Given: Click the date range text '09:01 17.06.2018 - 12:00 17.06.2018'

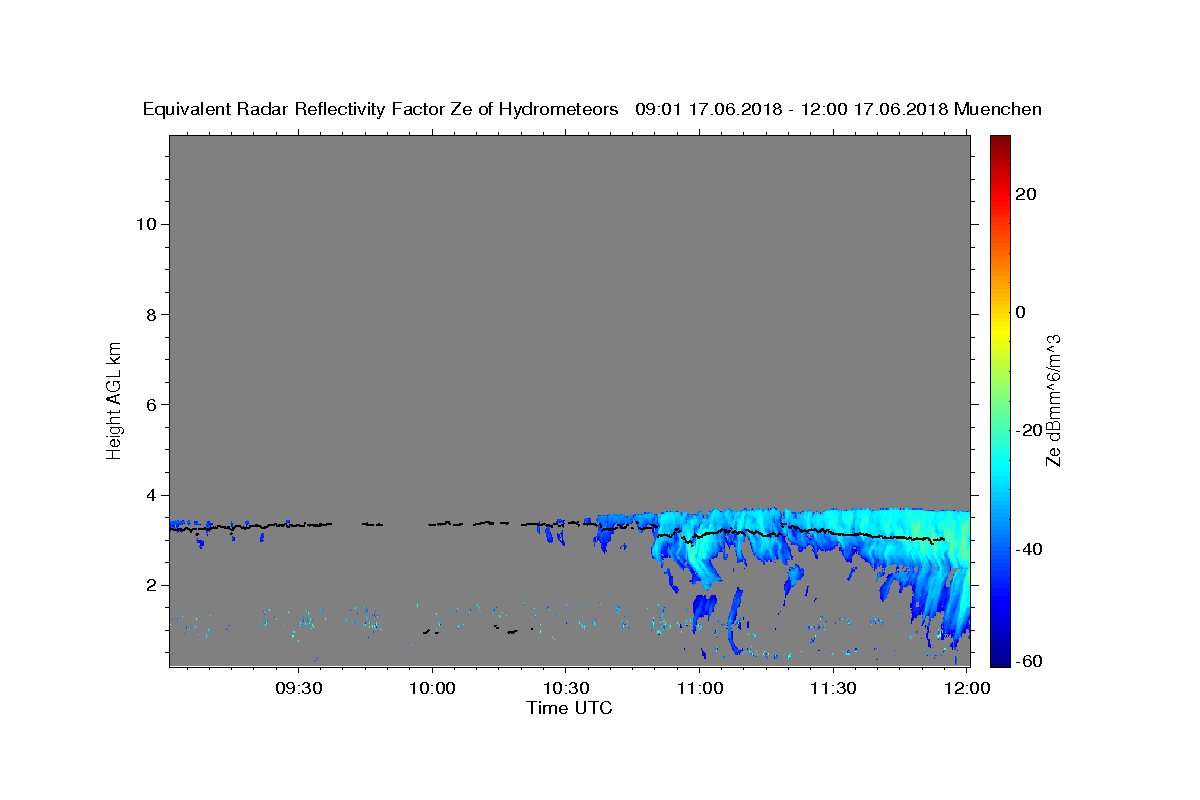Looking at the screenshot, I should (791, 110).
